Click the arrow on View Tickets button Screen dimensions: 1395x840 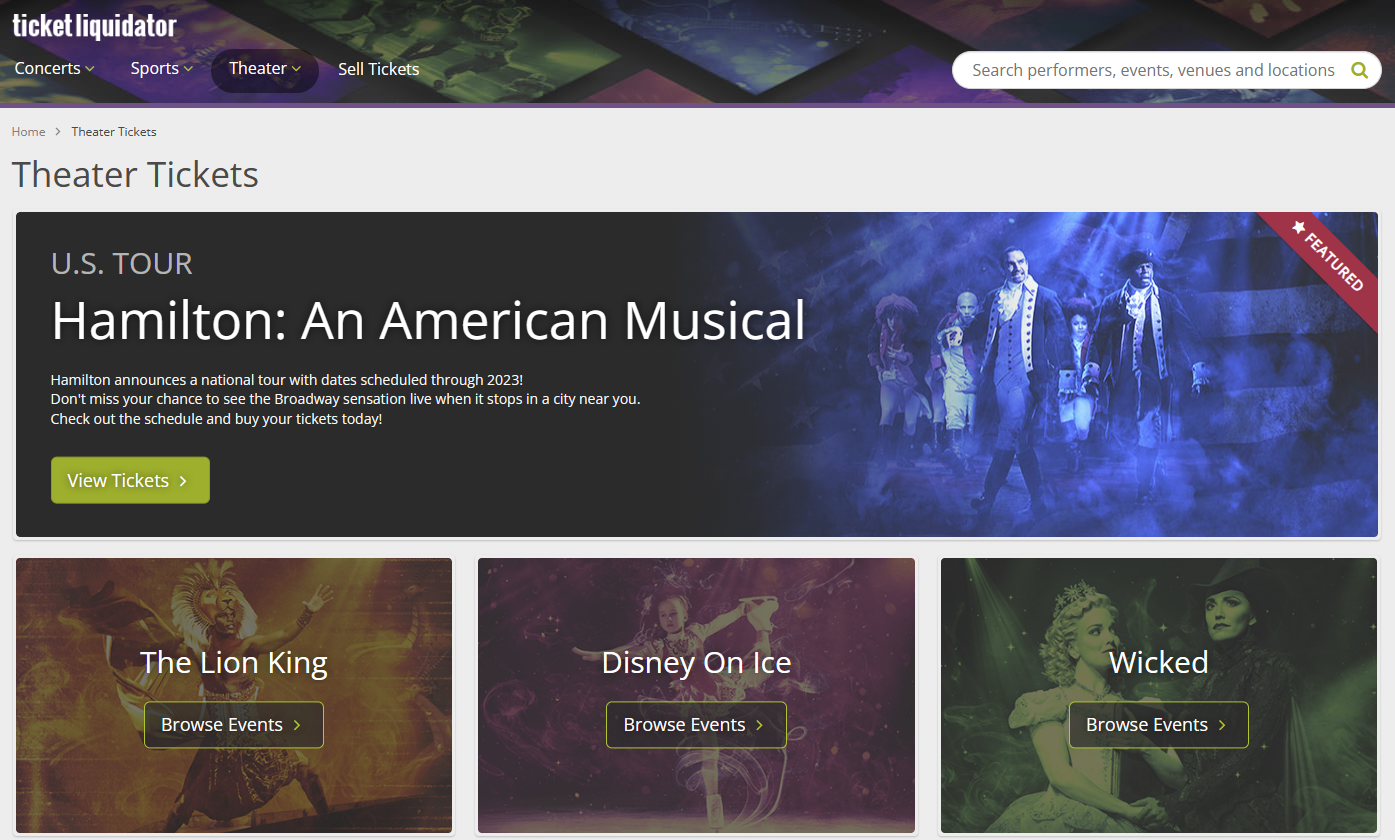pyautogui.click(x=183, y=481)
